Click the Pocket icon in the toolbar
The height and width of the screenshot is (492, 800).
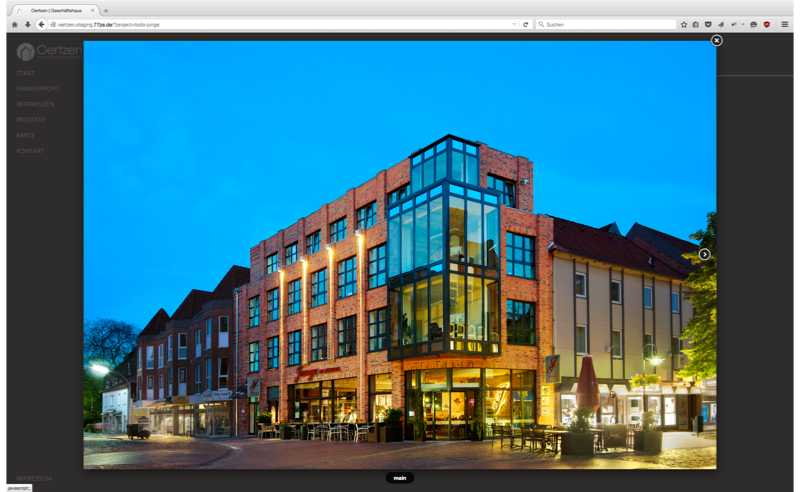[x=708, y=24]
